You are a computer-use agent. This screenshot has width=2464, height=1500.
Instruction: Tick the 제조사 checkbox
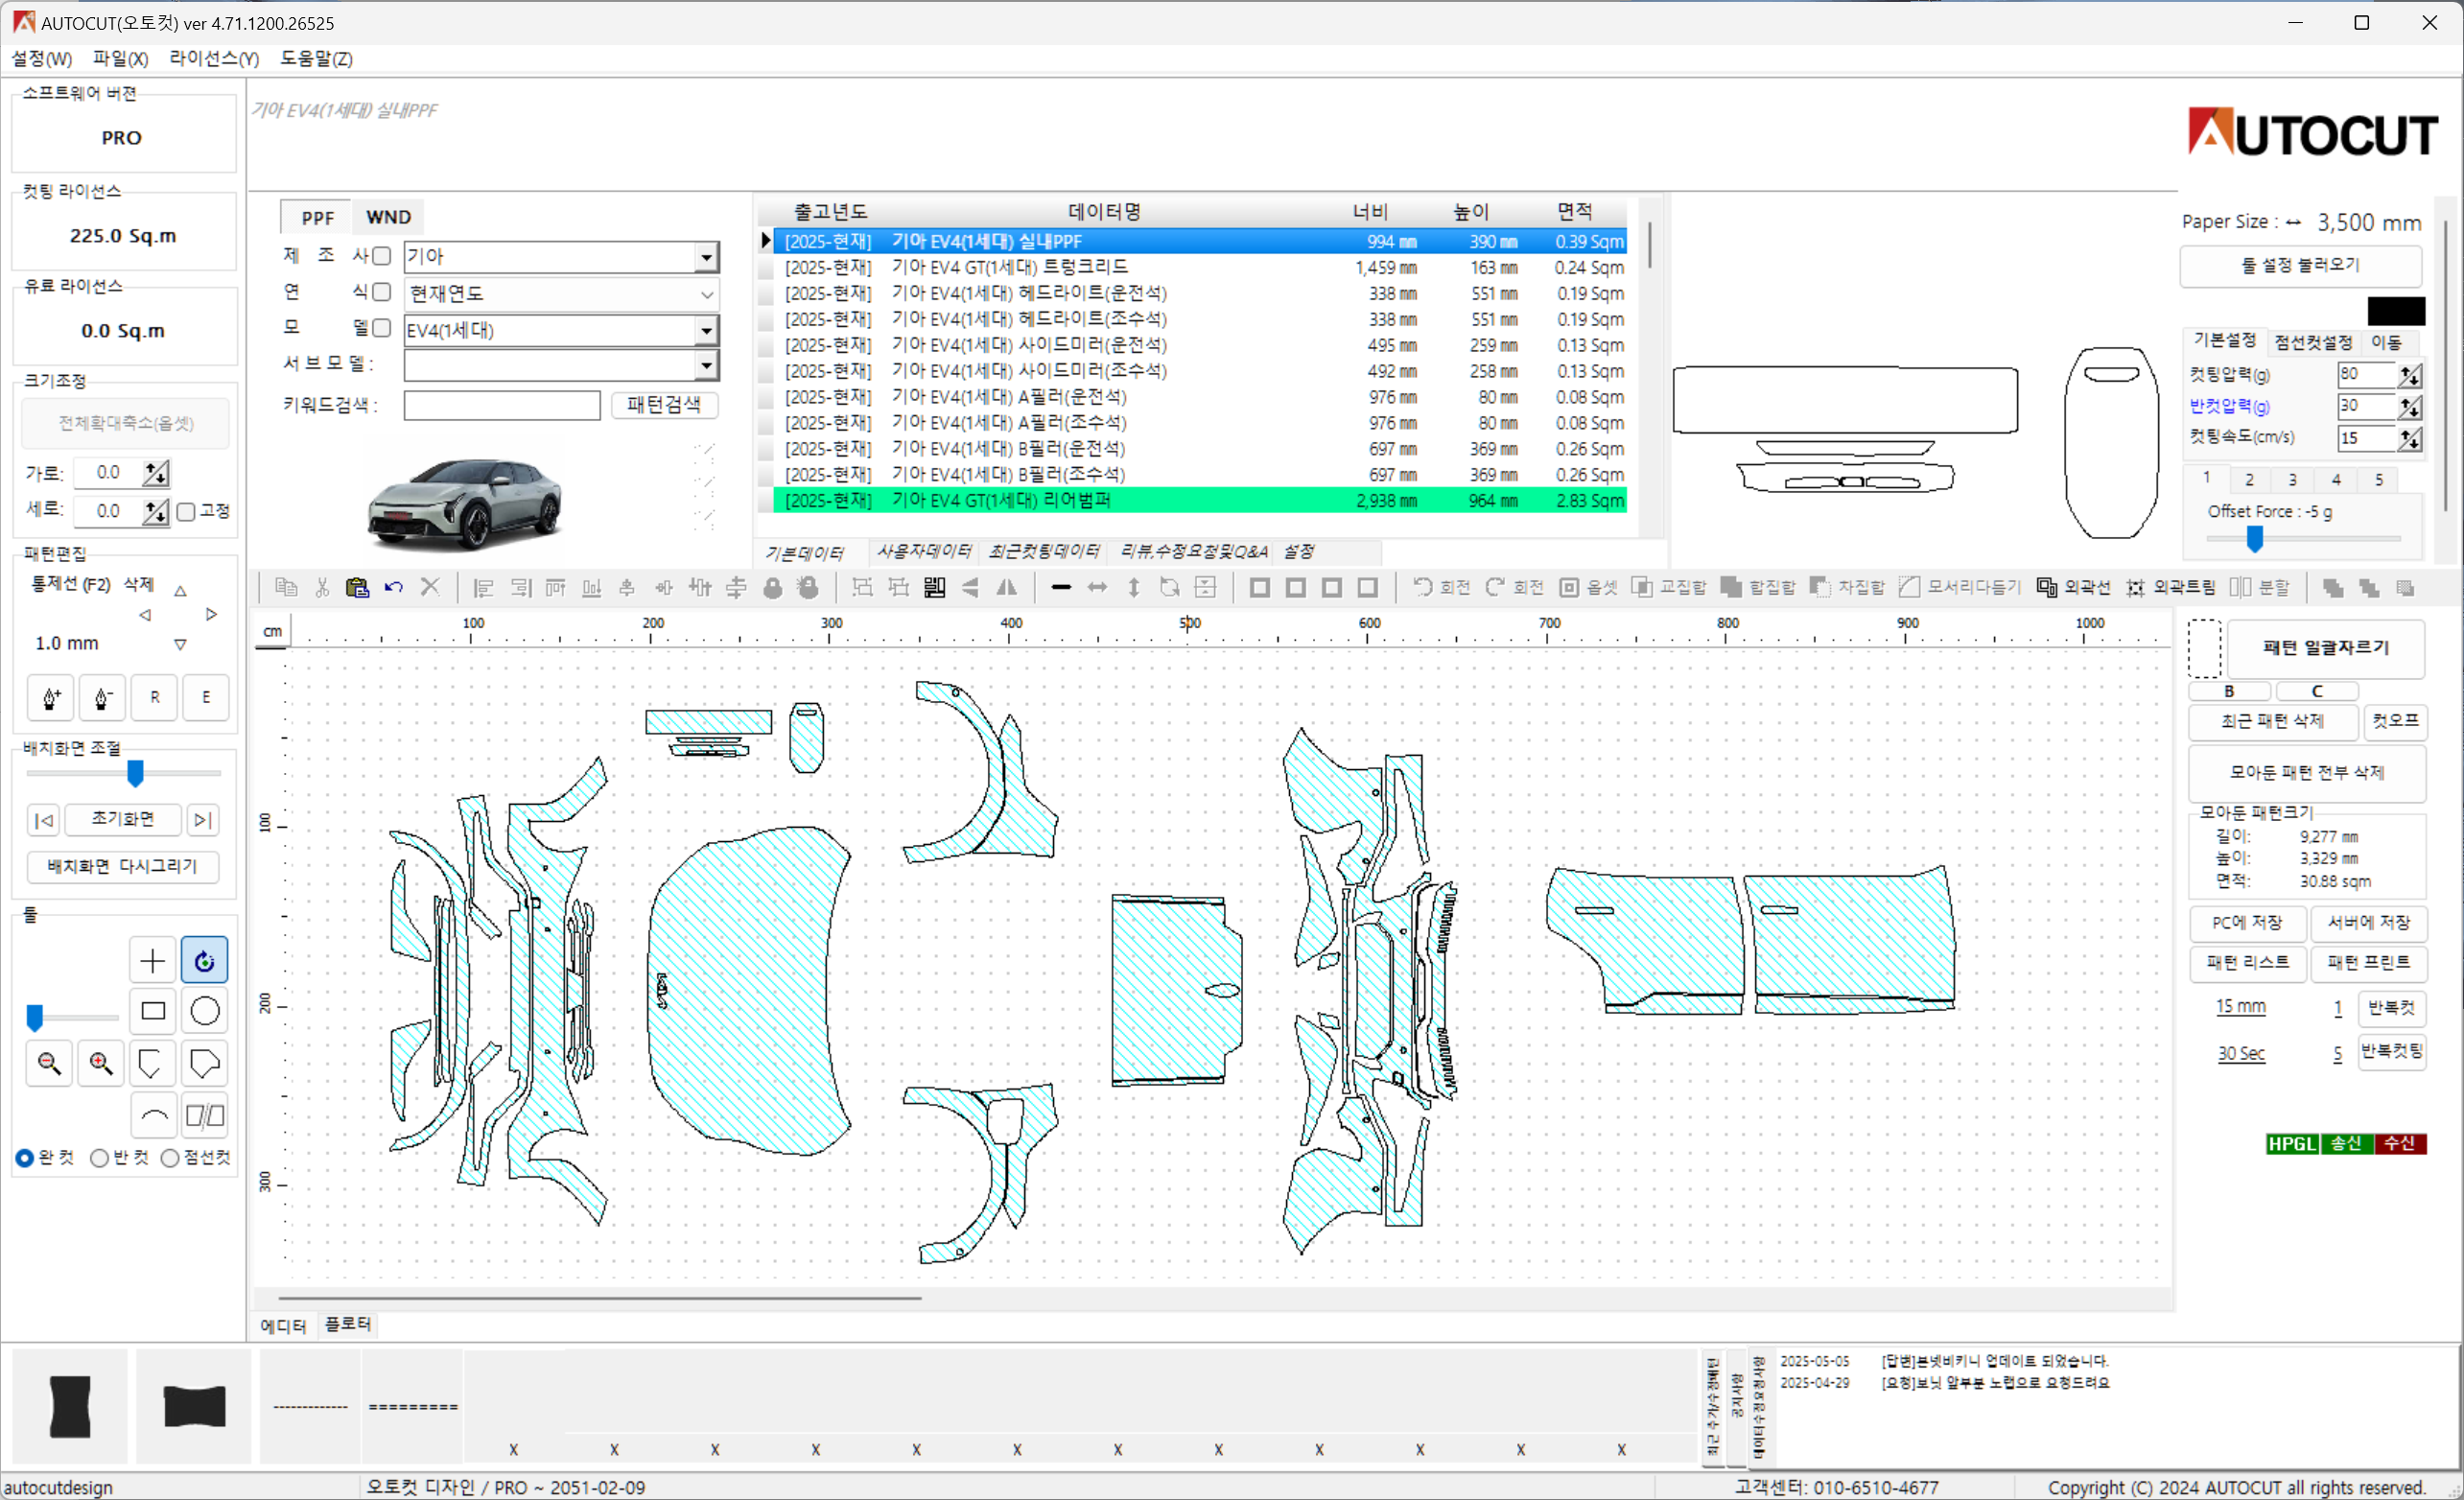click(381, 256)
